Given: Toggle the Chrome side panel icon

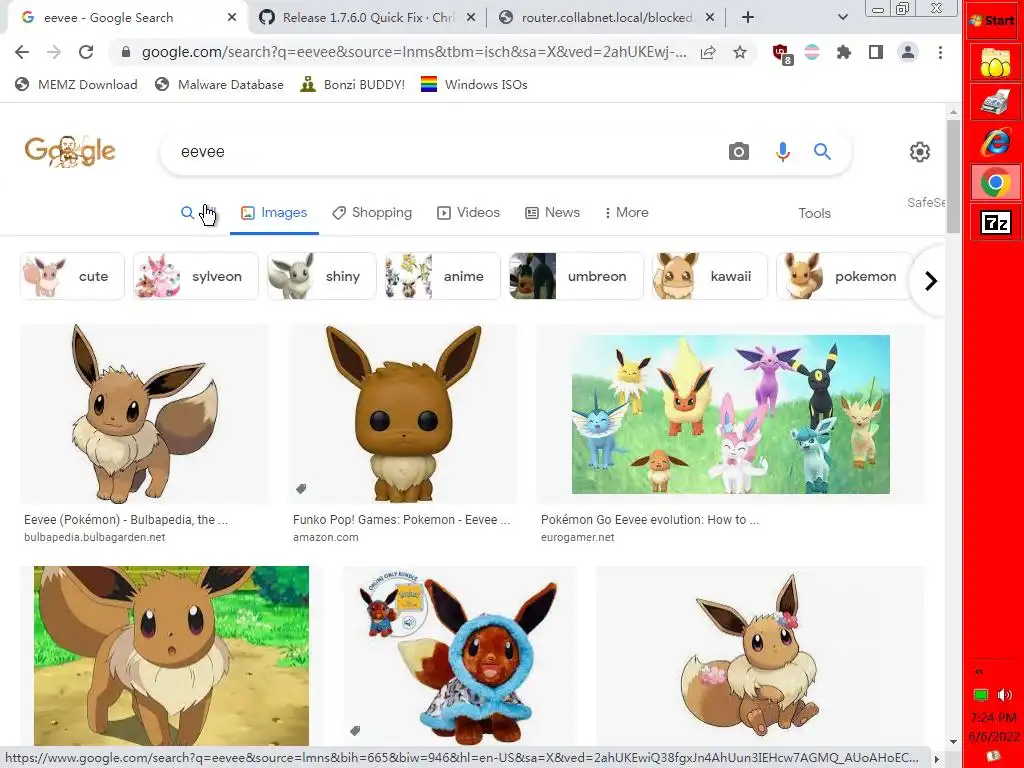Looking at the screenshot, I should (876, 52).
